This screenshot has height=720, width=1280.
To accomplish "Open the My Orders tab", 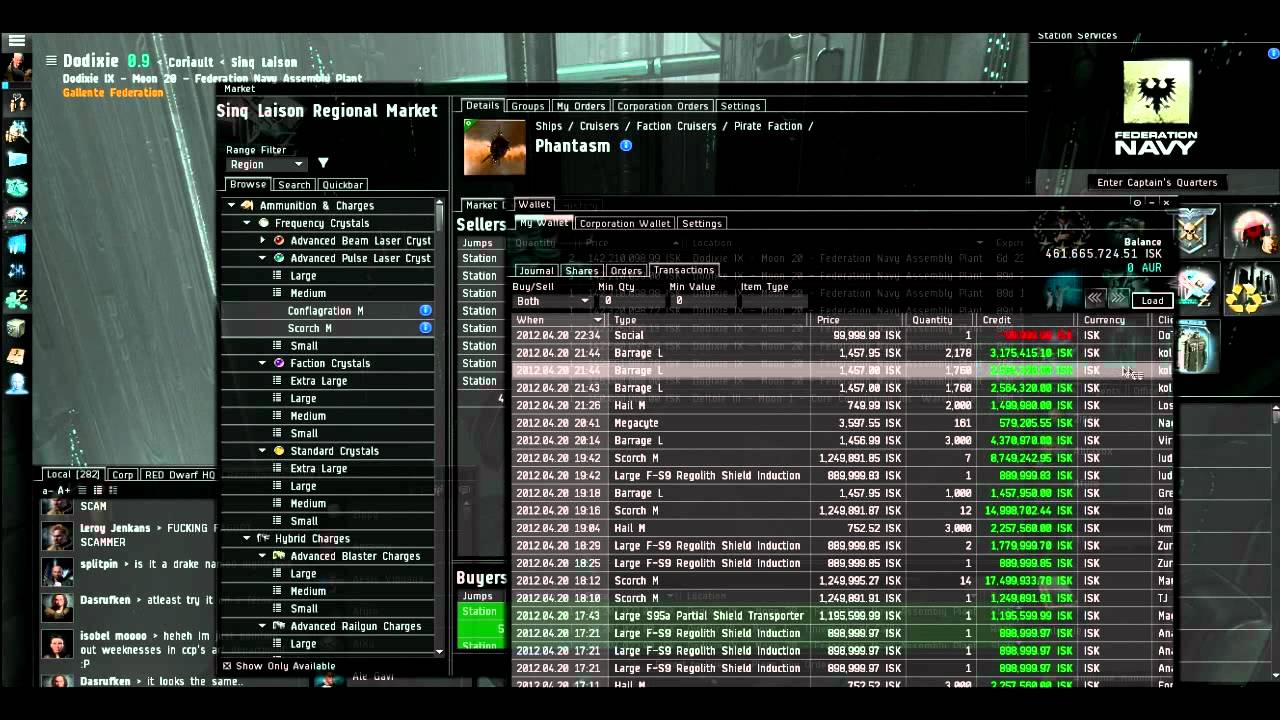I will pyautogui.click(x=580, y=106).
